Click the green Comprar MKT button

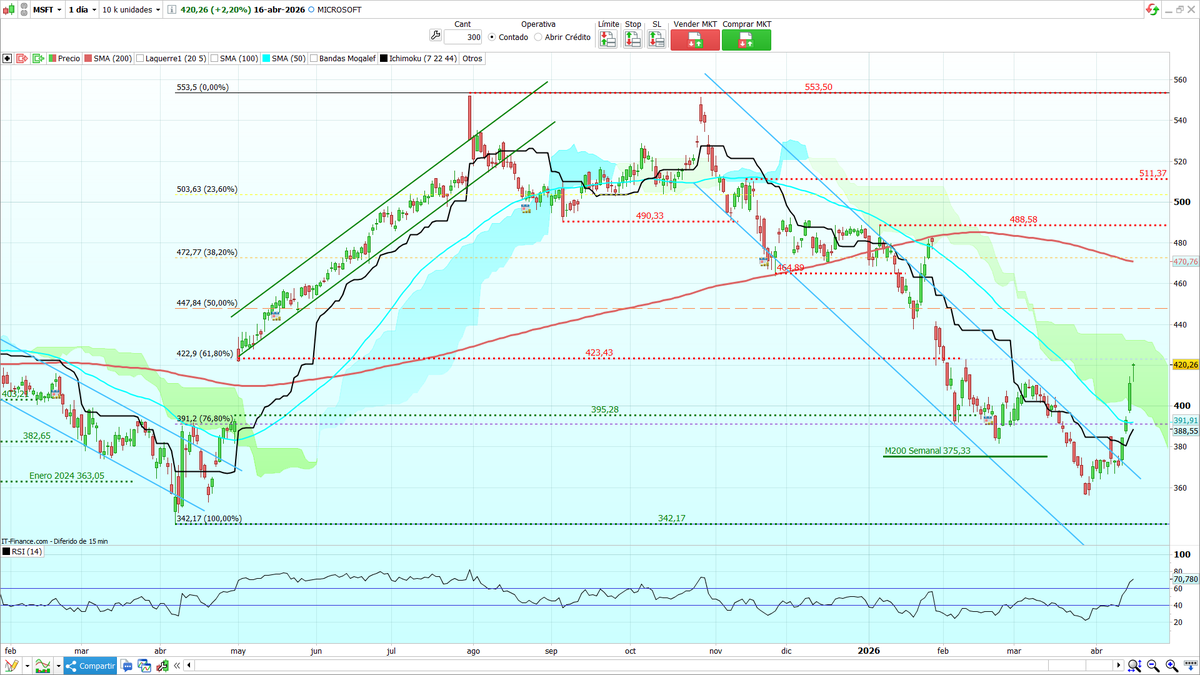[x=746, y=40]
